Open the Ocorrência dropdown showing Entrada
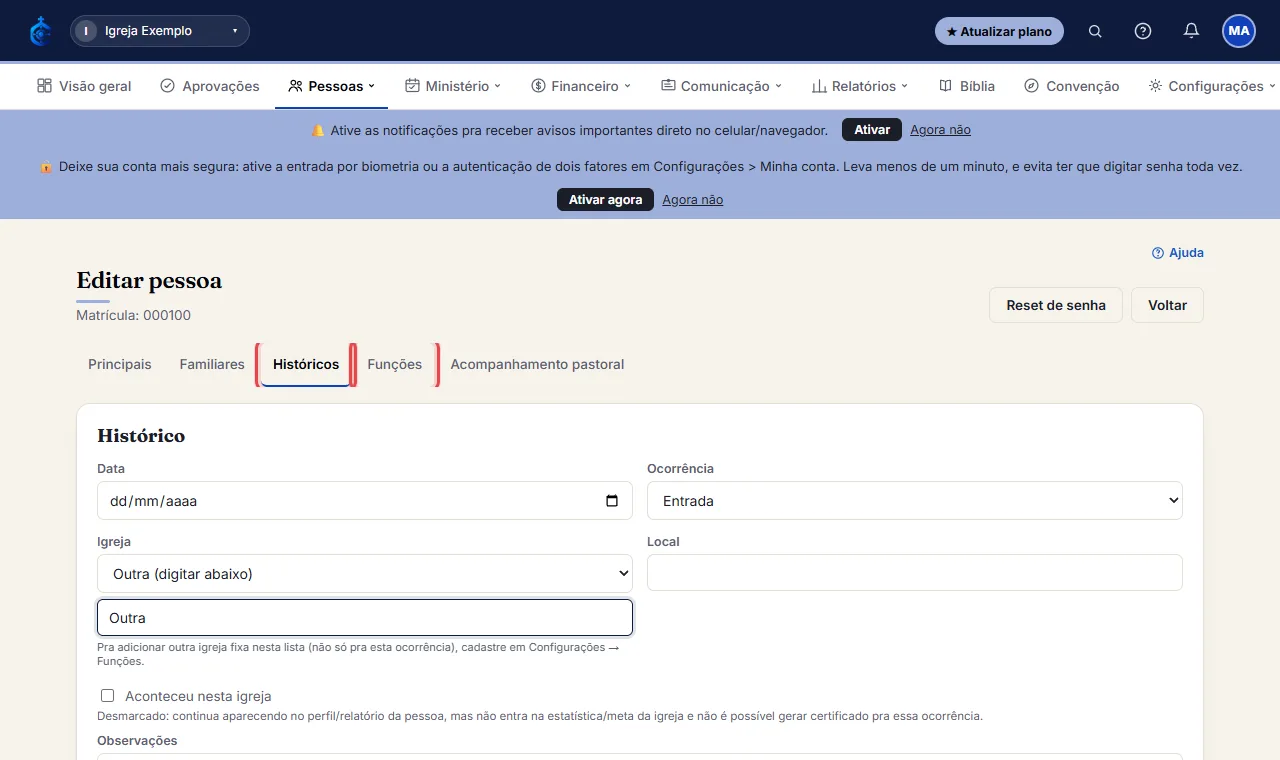This screenshot has width=1280, height=760. pos(915,501)
